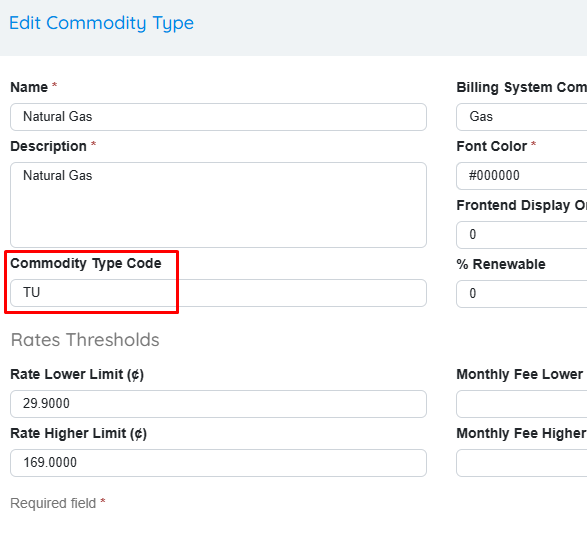Click the Rate Higher Limit input
The width and height of the screenshot is (587, 533).
tap(218, 463)
